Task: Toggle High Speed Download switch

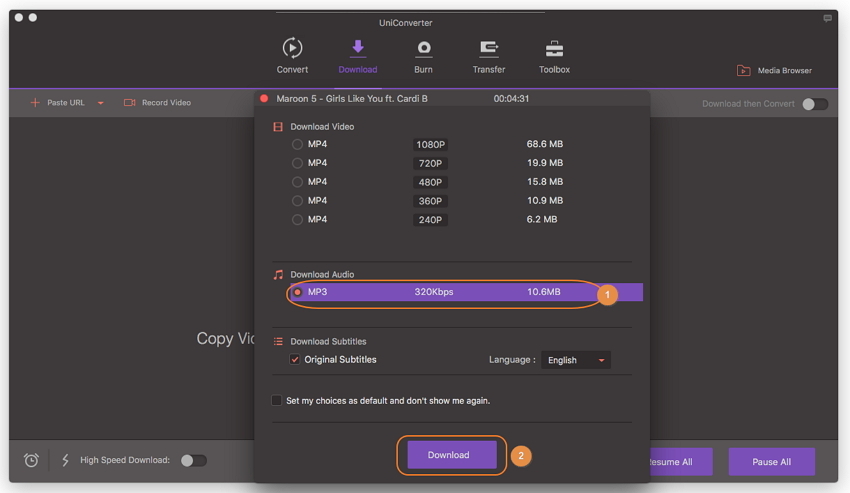Action: (194, 460)
